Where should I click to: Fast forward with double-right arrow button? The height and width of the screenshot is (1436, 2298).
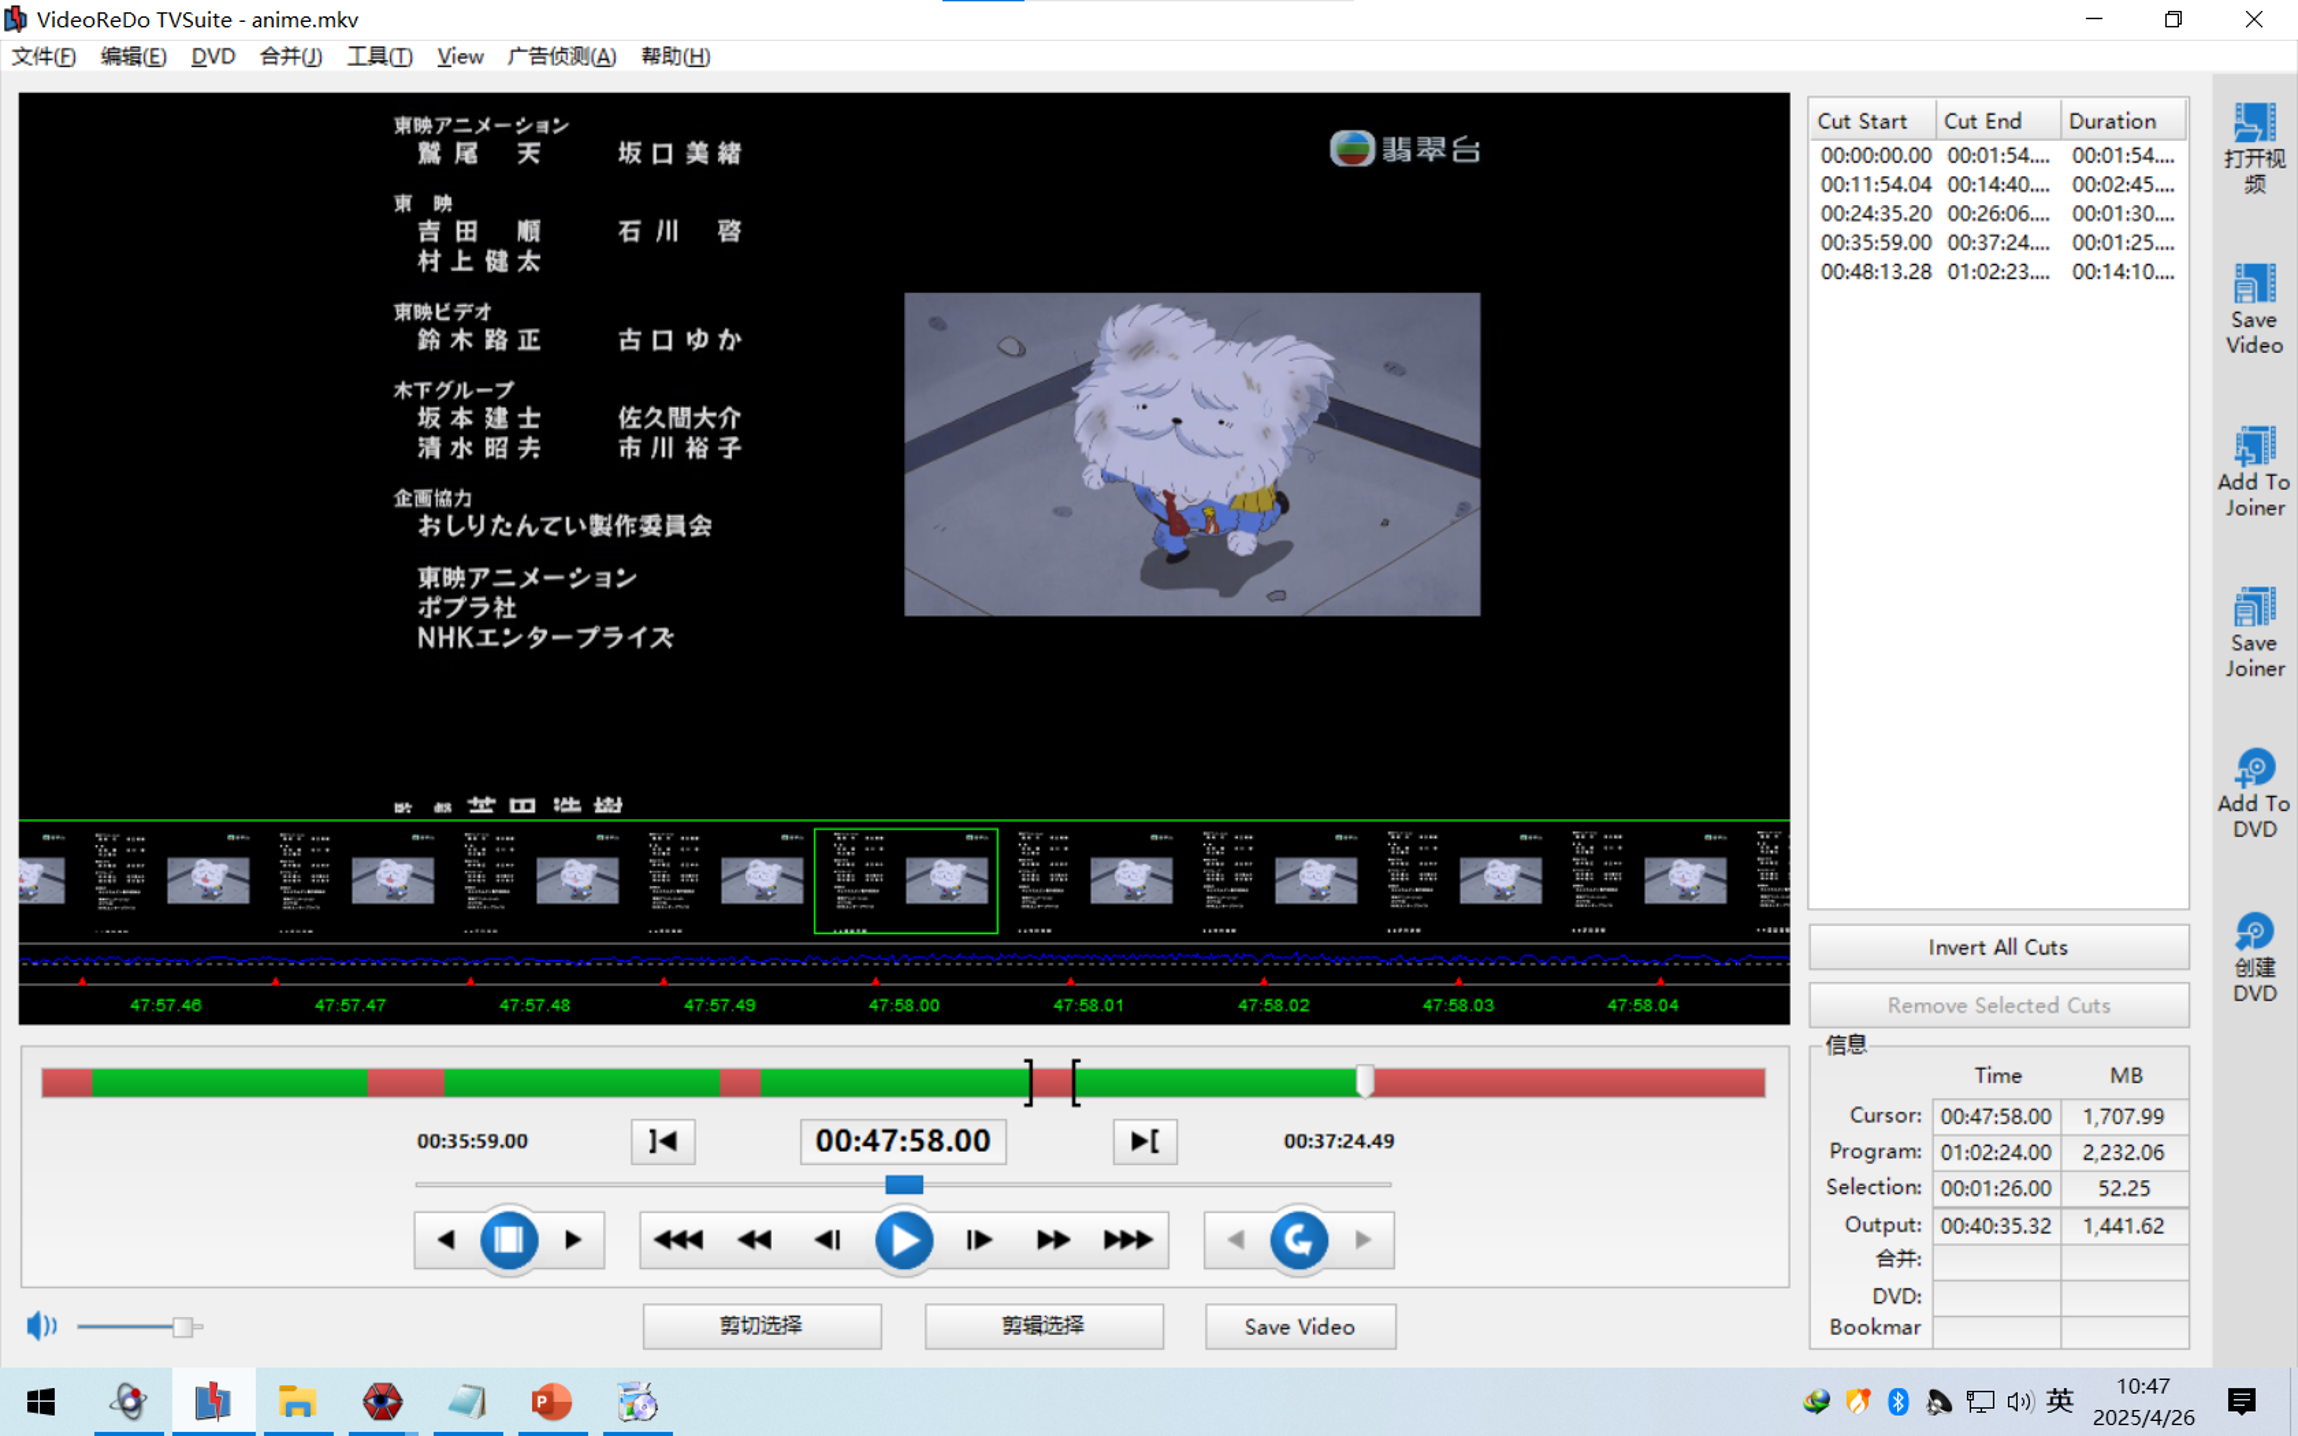click(x=1053, y=1240)
